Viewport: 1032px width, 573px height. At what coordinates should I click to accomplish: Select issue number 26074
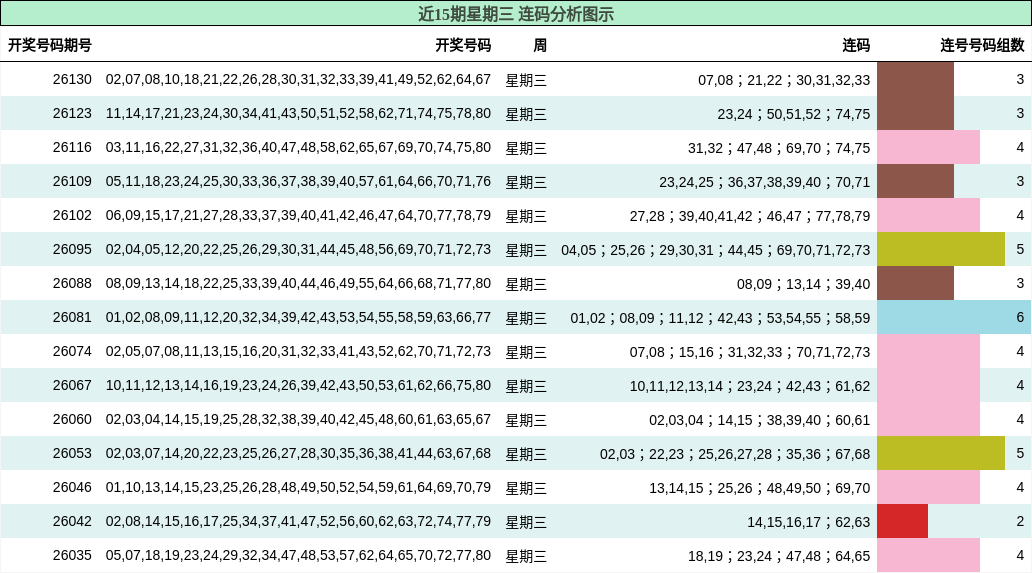coord(72,351)
